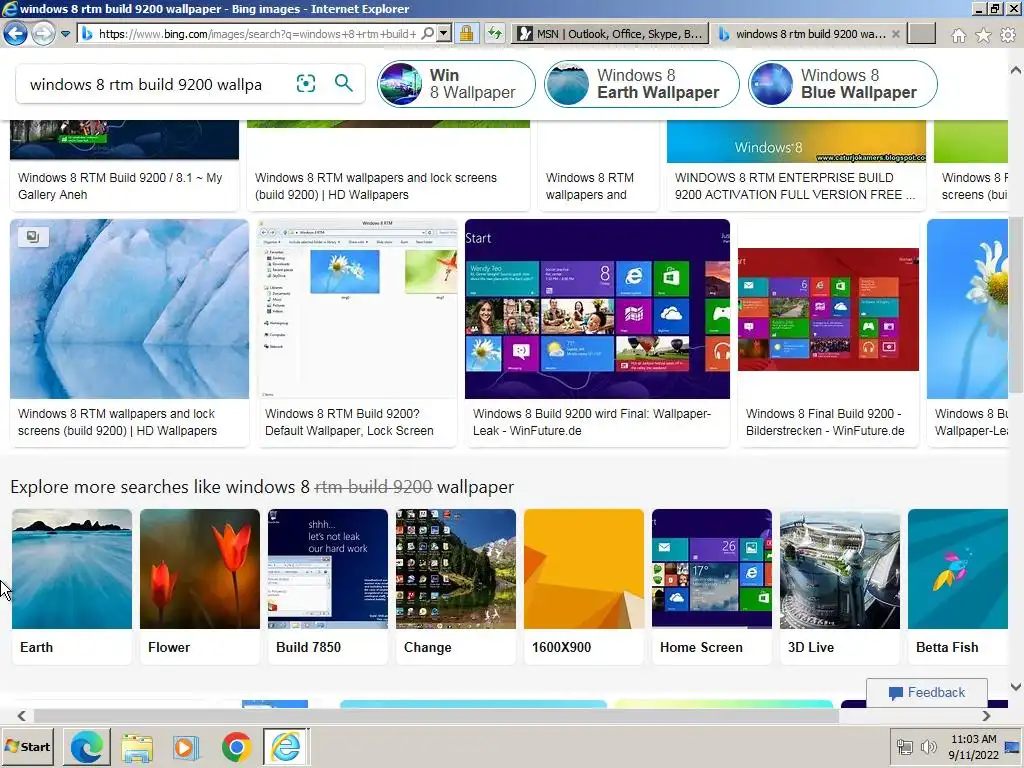Go back with the browser Back arrow
1024x768 pixels.
pyautogui.click(x=15, y=33)
